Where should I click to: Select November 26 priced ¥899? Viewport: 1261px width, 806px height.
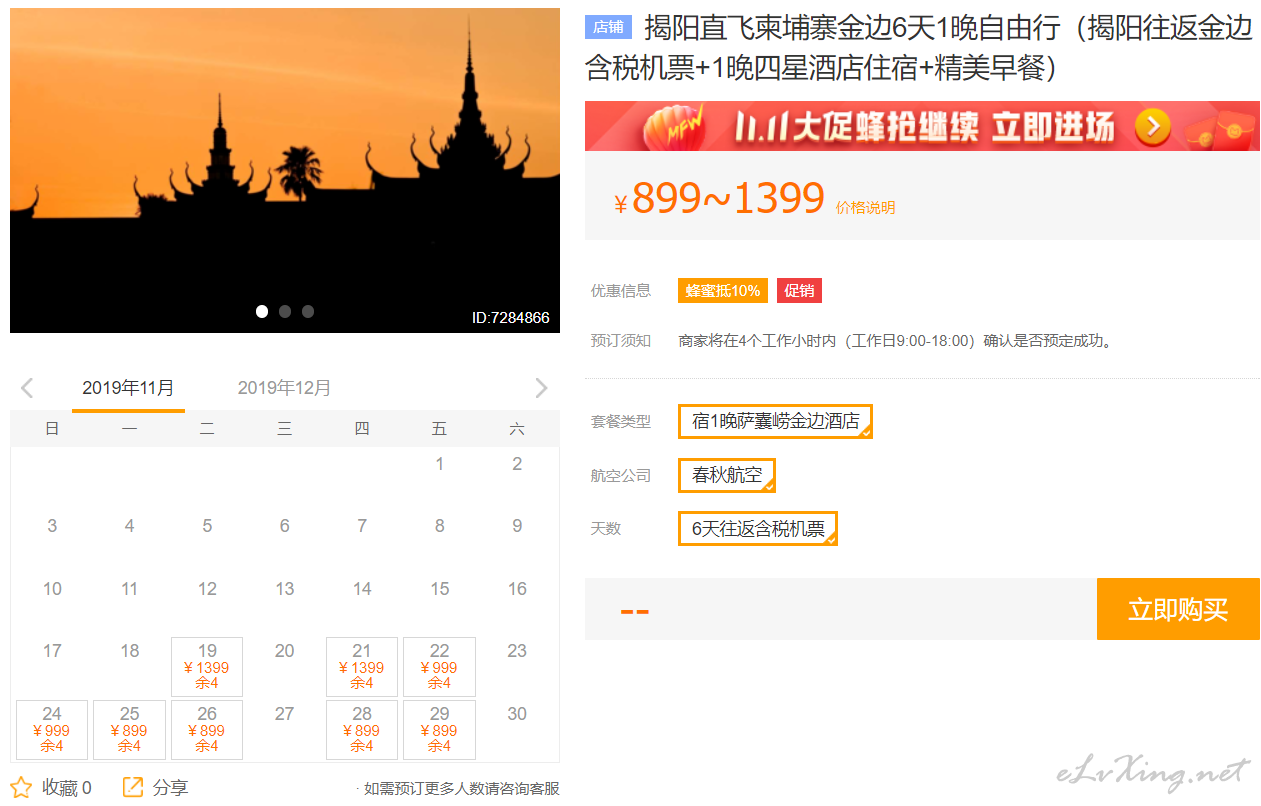207,730
